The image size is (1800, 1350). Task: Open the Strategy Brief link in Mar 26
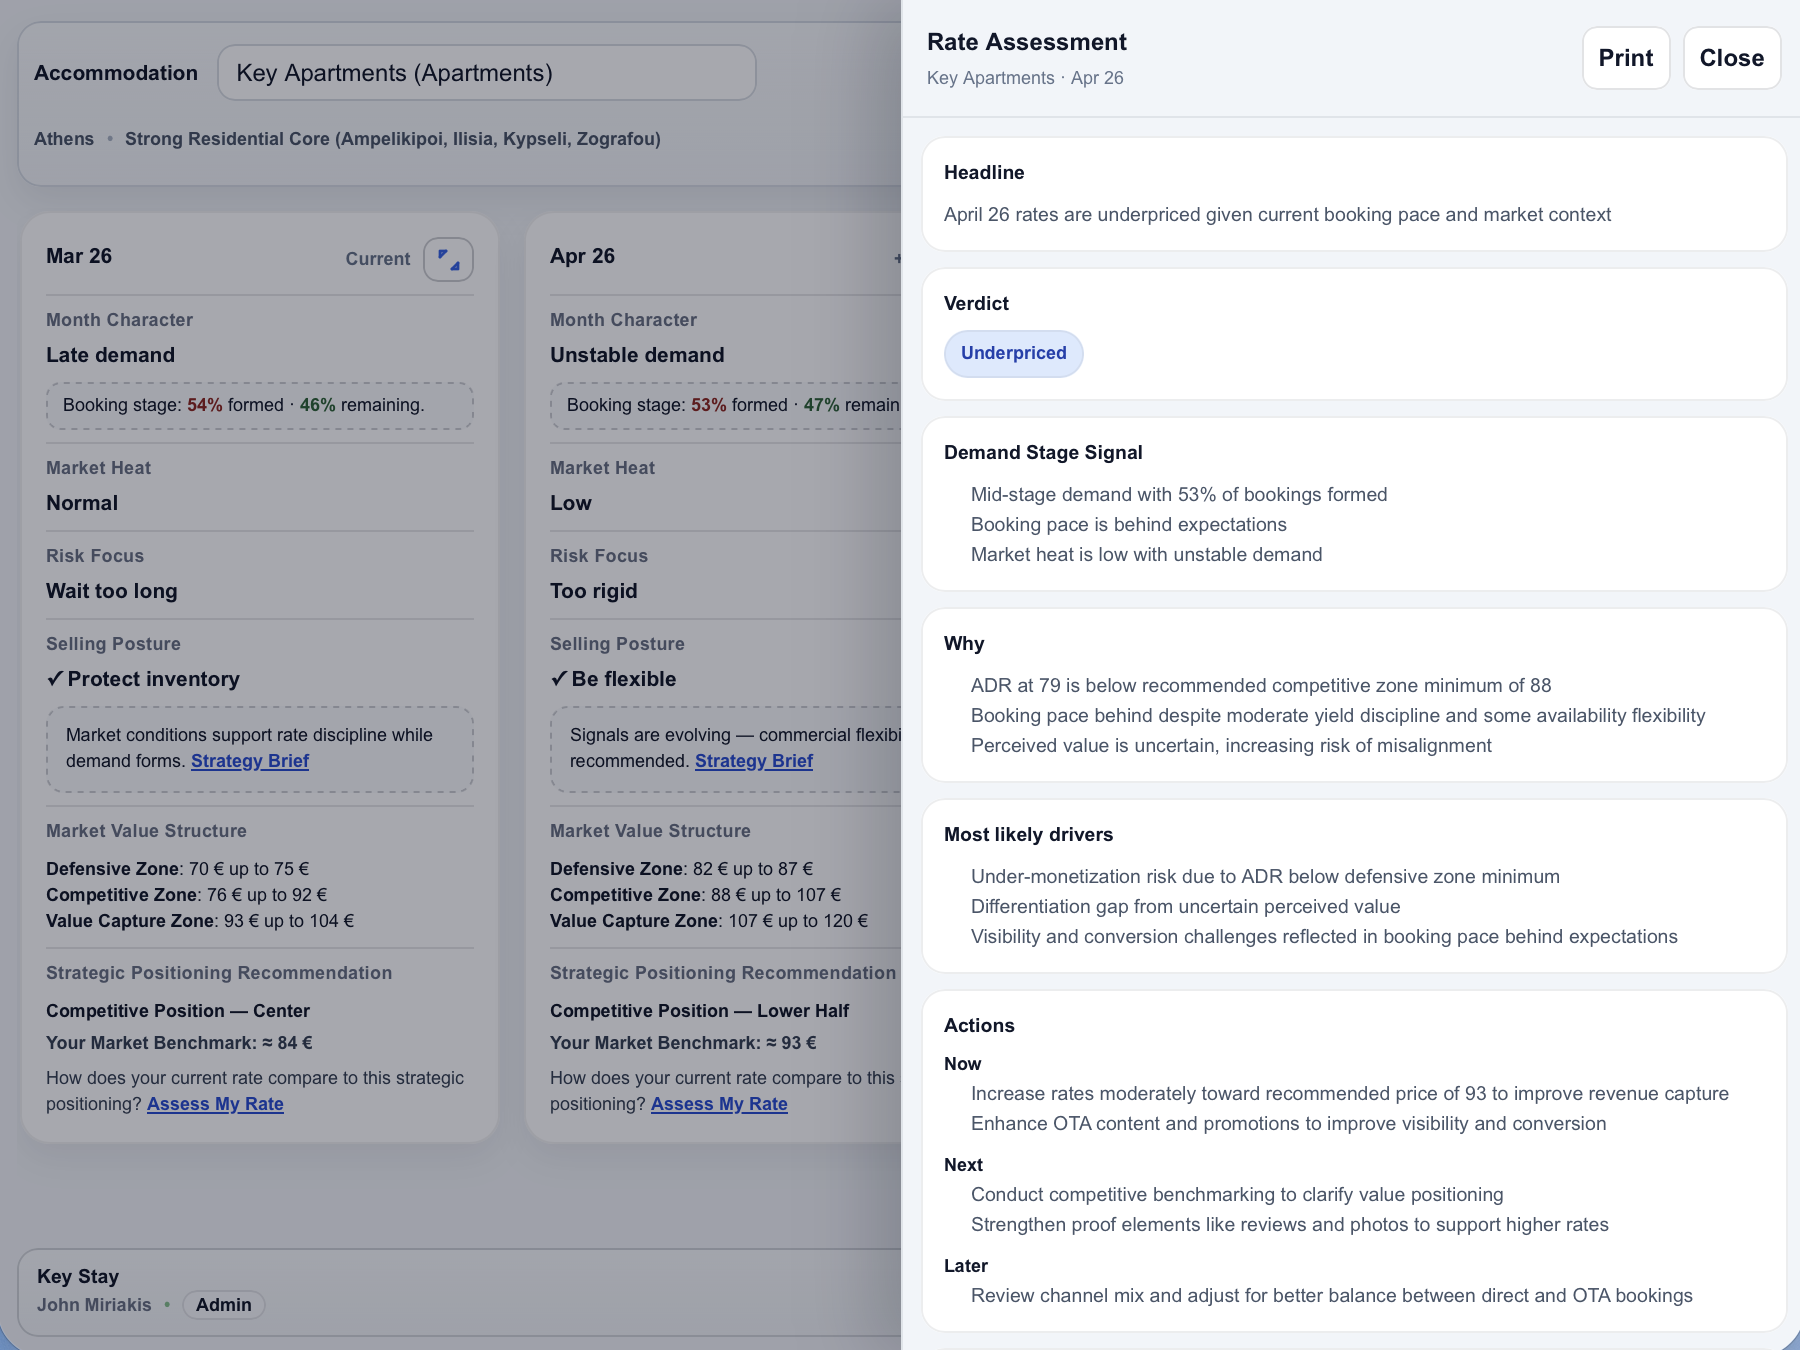[250, 761]
